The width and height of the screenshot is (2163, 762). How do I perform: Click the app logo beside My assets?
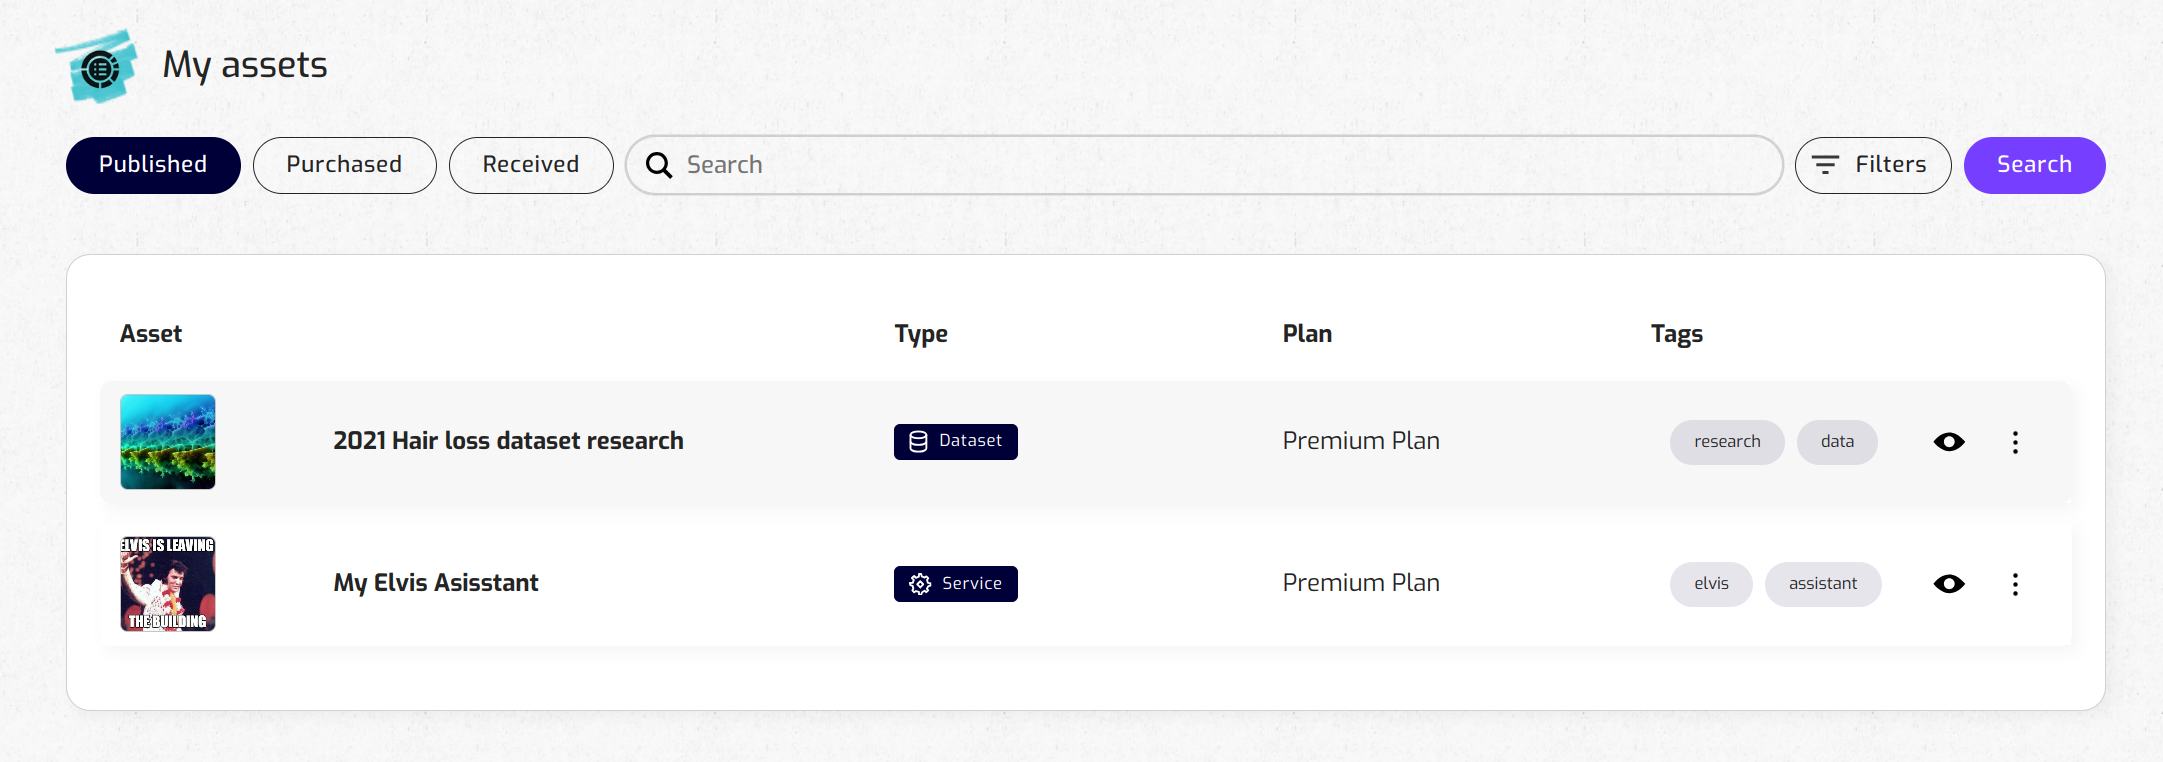(99, 67)
